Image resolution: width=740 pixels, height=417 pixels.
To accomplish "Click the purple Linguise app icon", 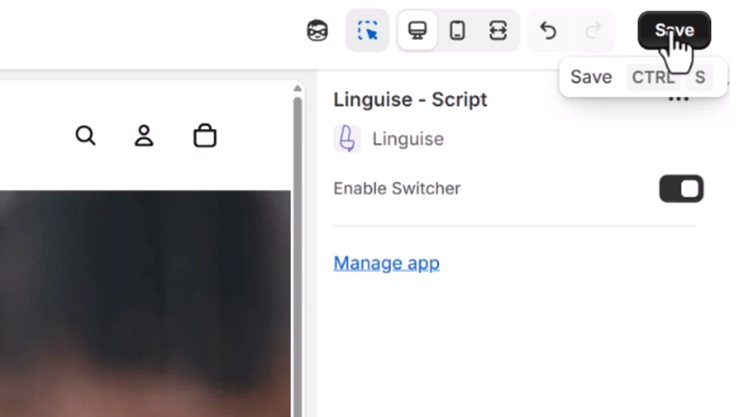I will point(347,139).
